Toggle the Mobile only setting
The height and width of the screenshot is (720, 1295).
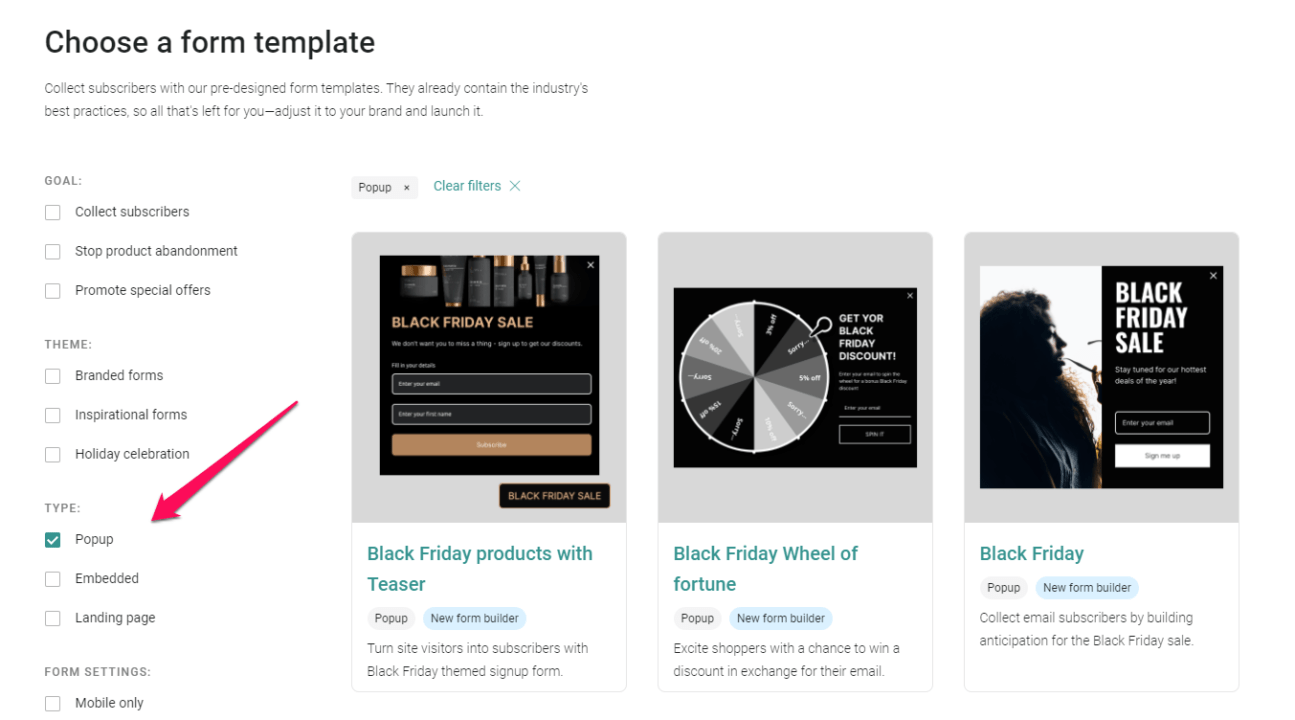pos(52,702)
